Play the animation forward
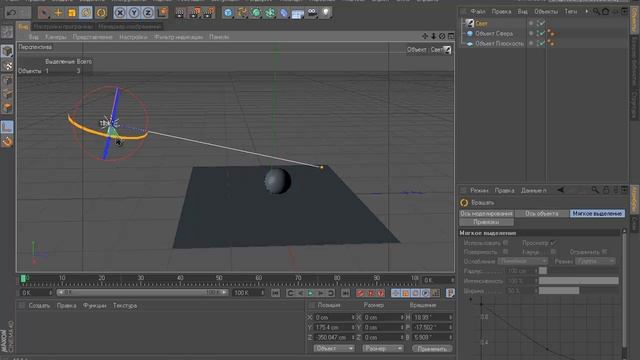 click(x=311, y=293)
